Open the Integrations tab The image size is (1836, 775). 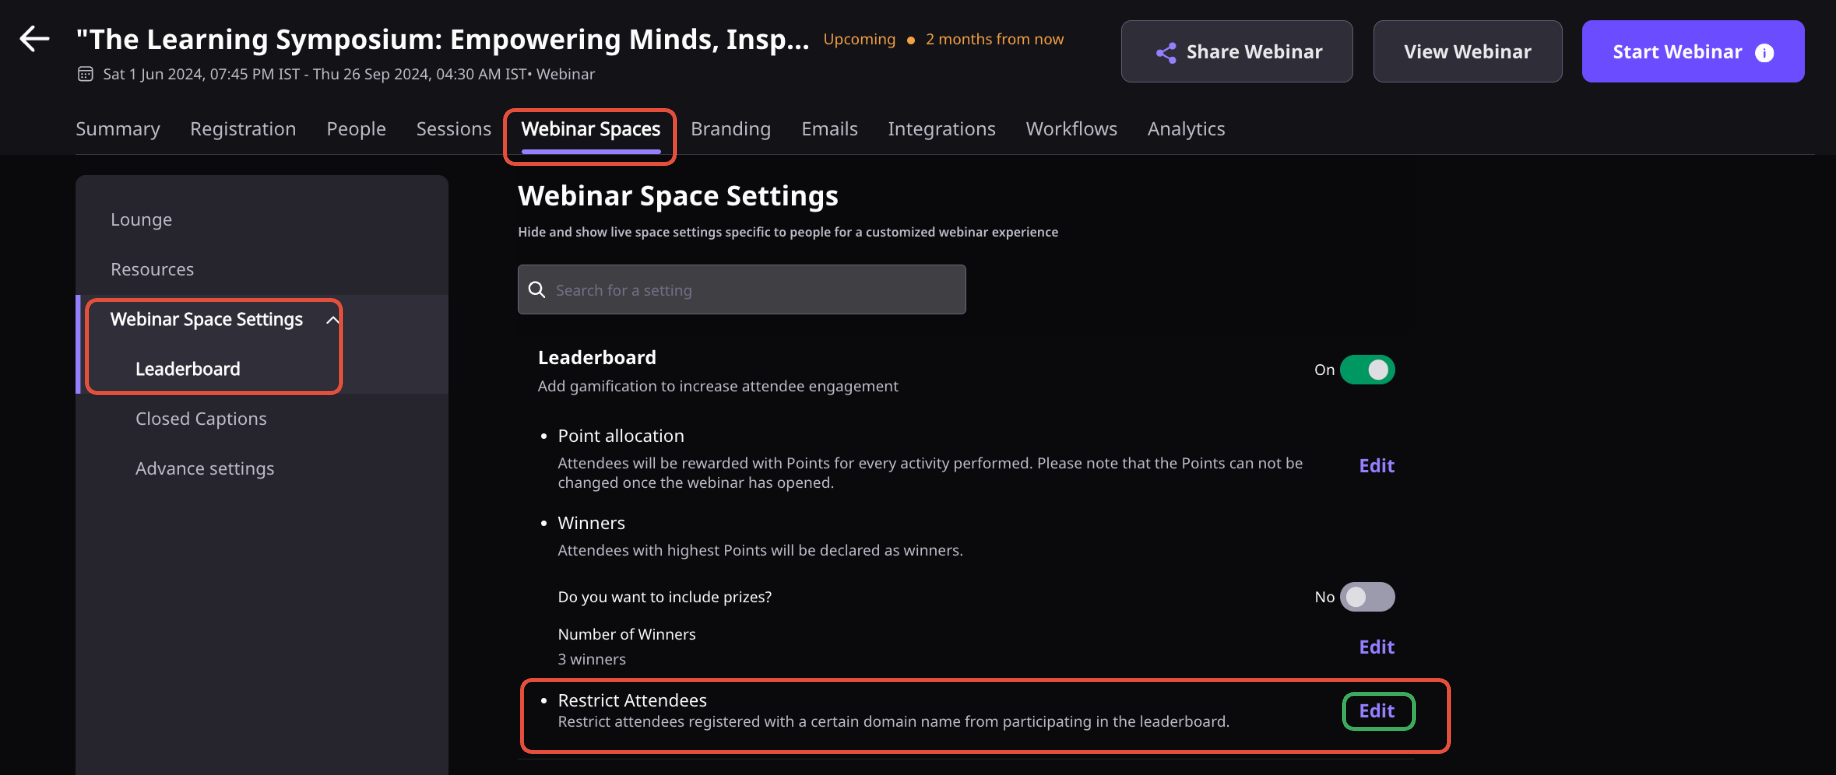pyautogui.click(x=942, y=129)
